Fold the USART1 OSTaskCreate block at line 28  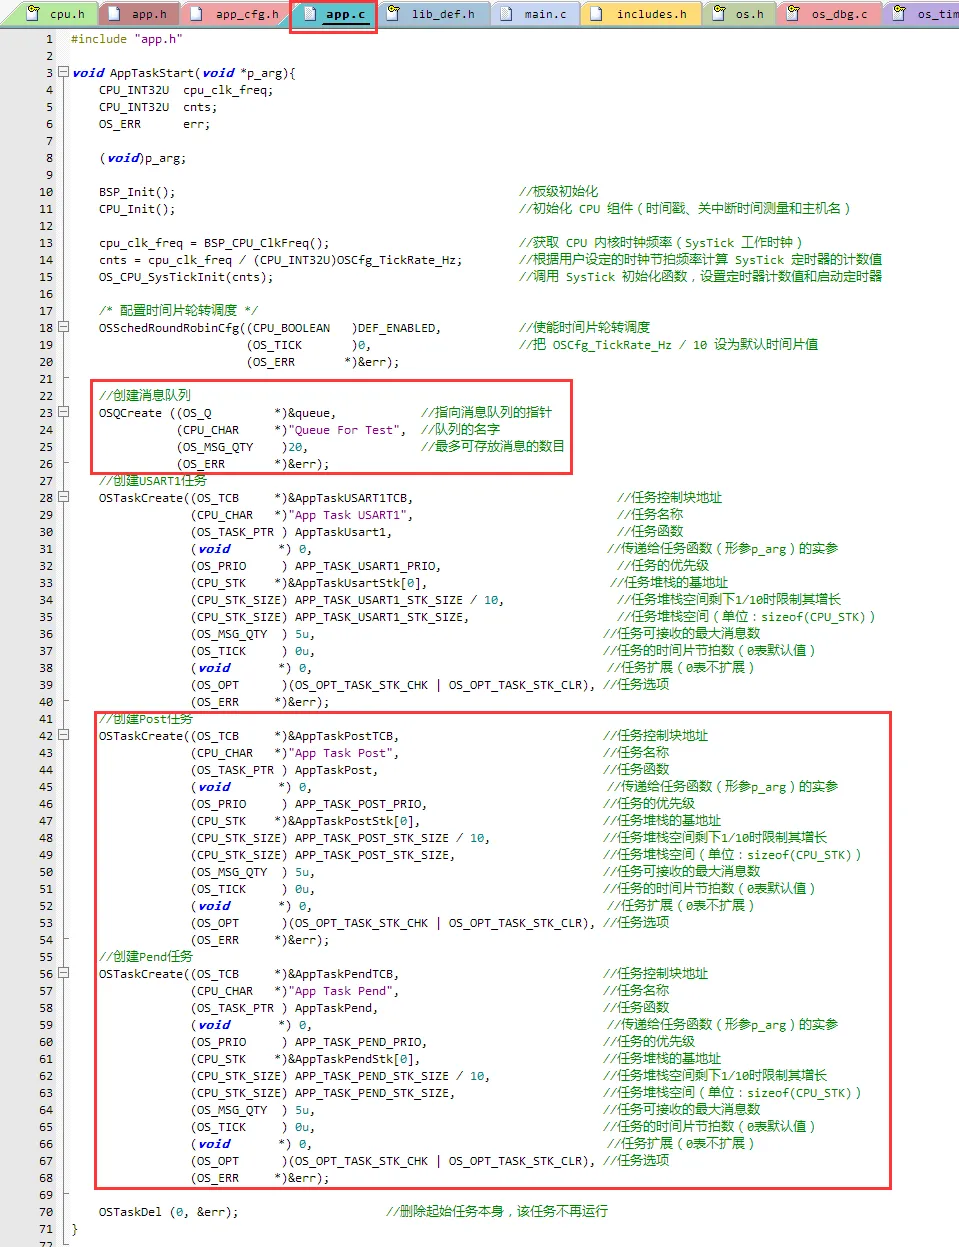(x=64, y=498)
